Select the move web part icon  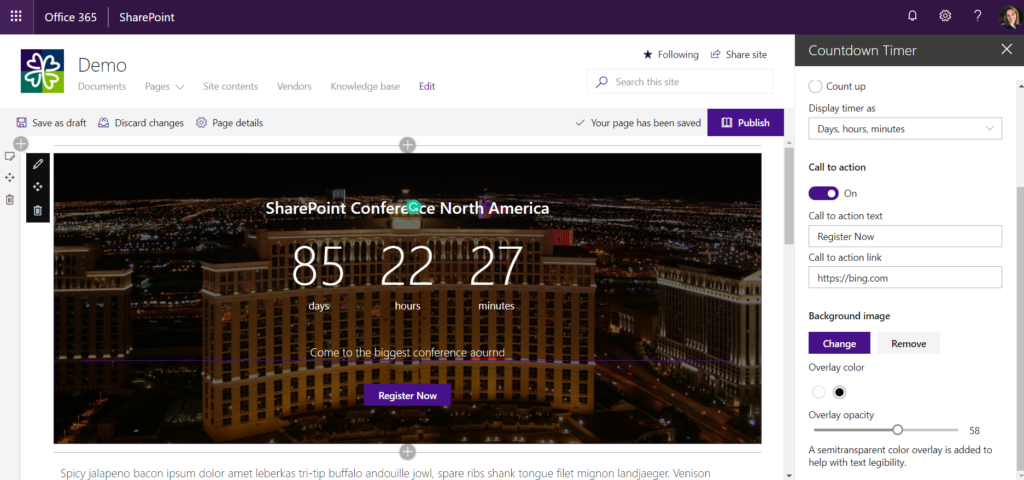coord(38,187)
